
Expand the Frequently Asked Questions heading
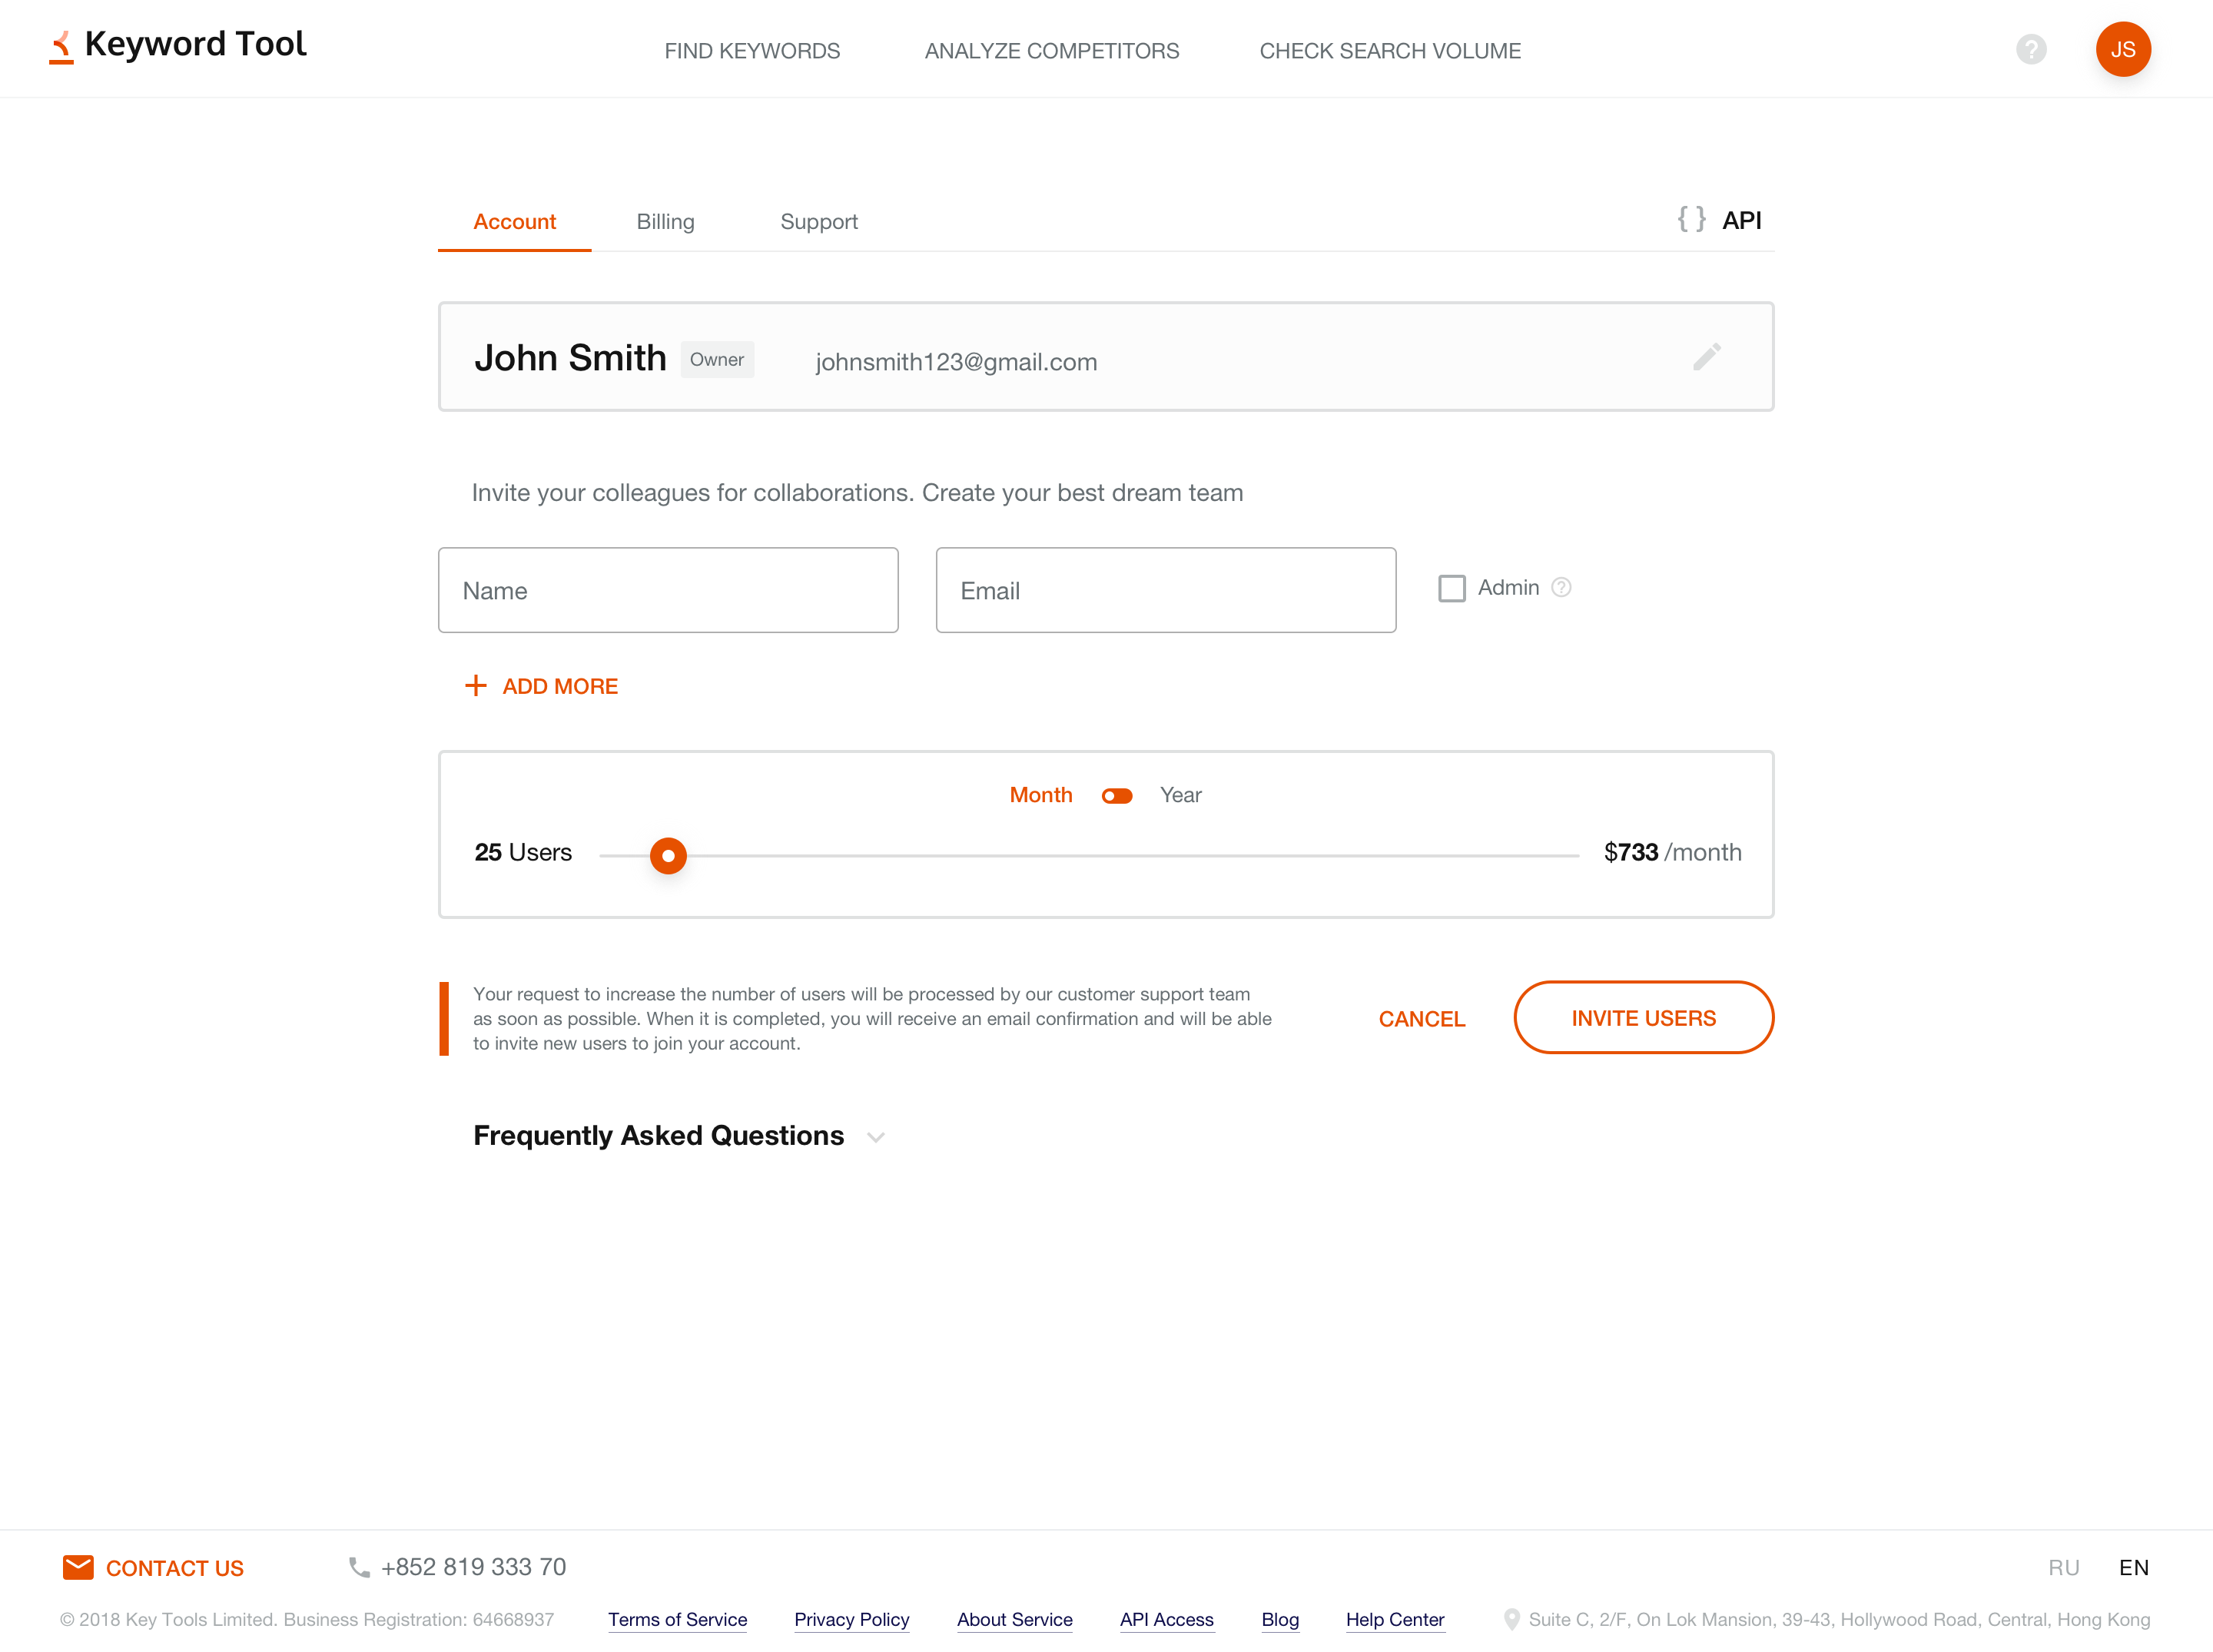(658, 1136)
